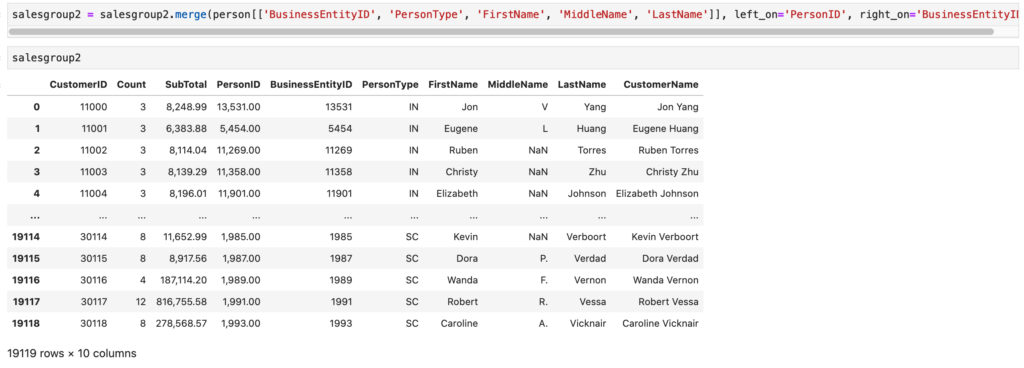Click the PersonID column header

click(238, 84)
